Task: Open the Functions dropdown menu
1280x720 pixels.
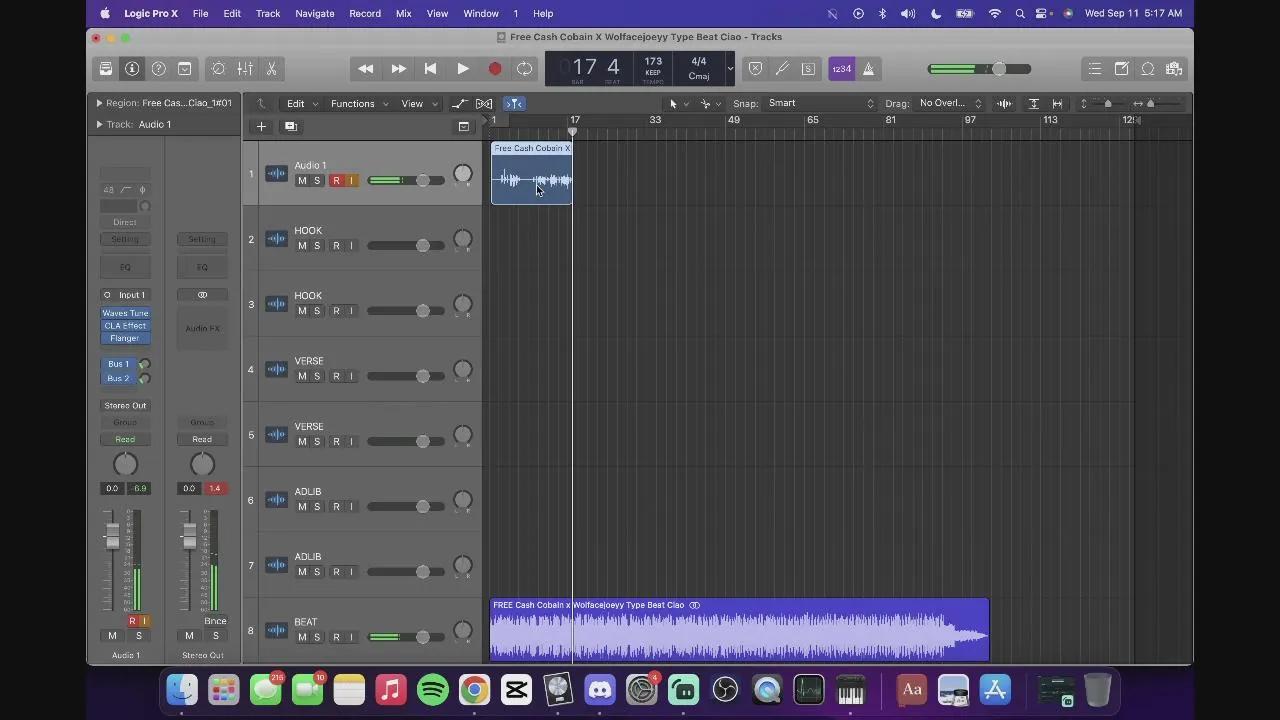Action: pos(359,103)
